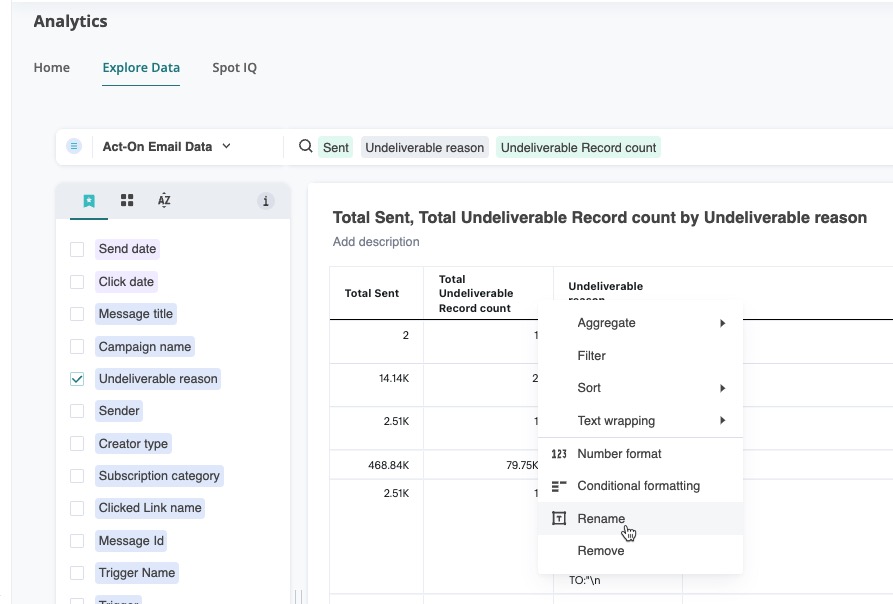Image resolution: width=893 pixels, height=604 pixels.
Task: Click the Creator type column chip
Action: pyautogui.click(x=133, y=443)
